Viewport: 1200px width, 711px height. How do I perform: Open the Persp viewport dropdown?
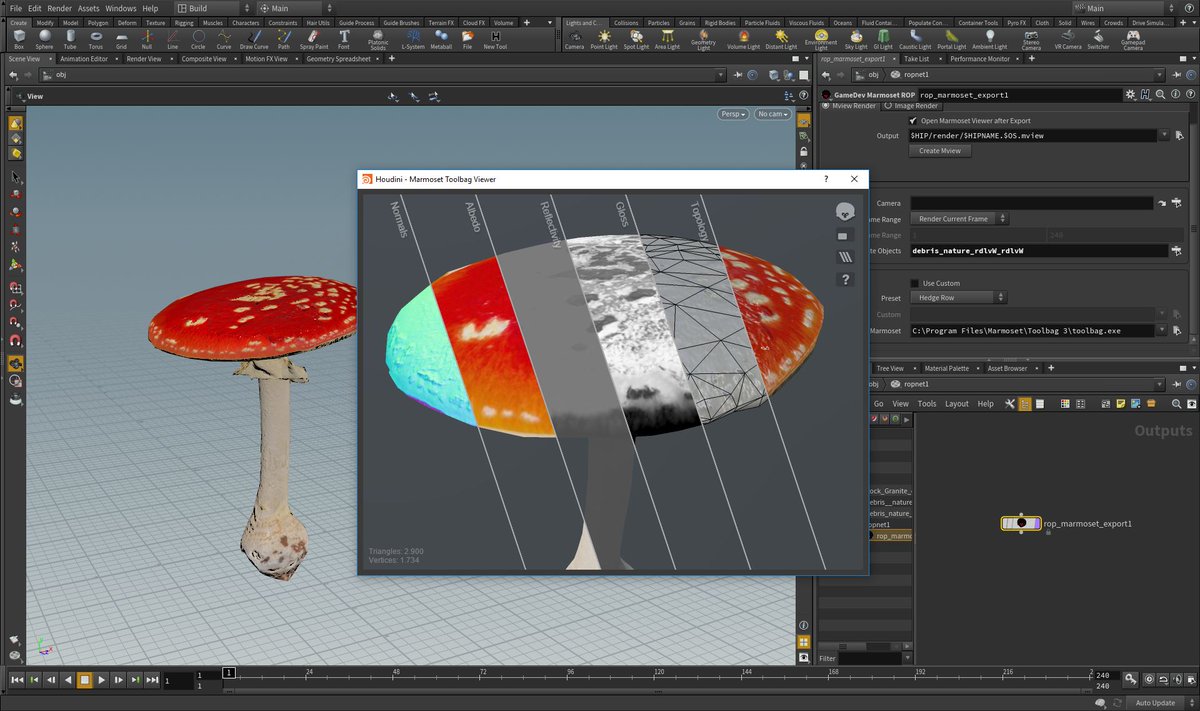point(735,114)
